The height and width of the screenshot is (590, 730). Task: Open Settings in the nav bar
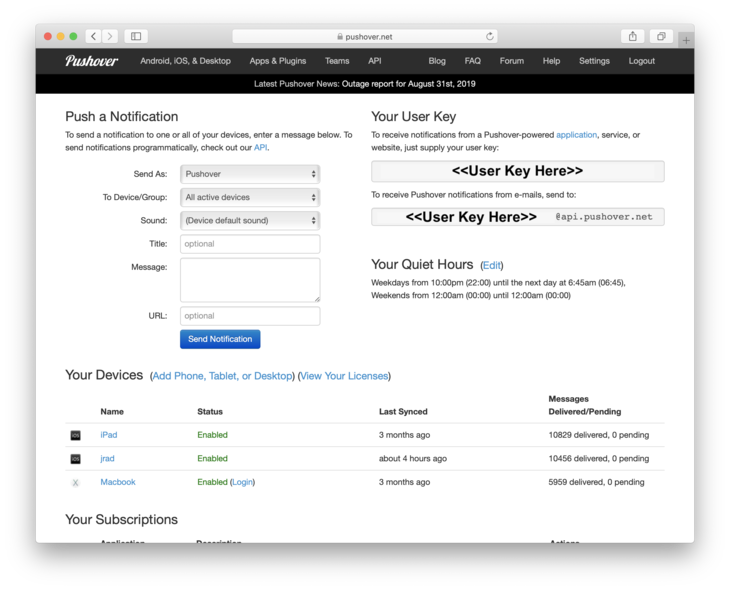[594, 61]
